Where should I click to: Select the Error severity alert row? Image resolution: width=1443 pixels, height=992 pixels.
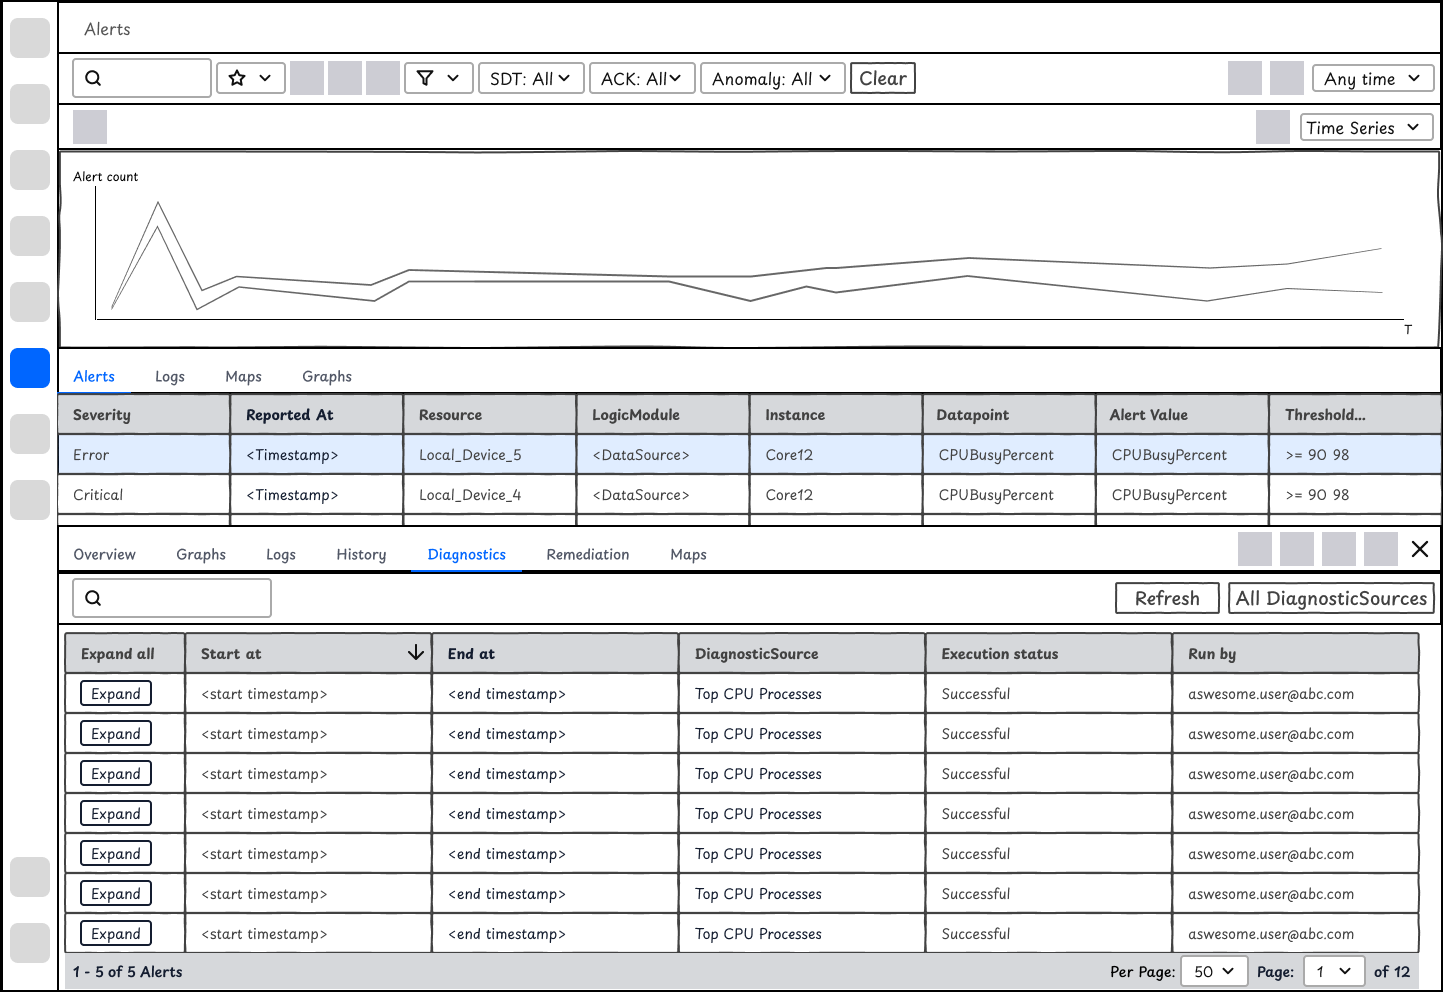750,454
